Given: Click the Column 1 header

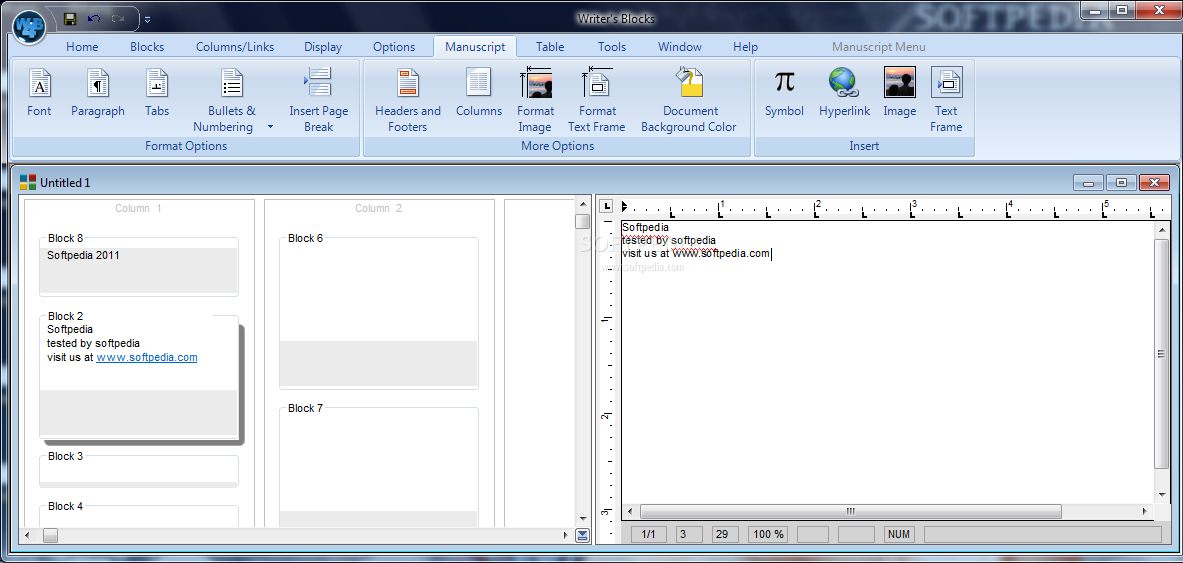Looking at the screenshot, I should pyautogui.click(x=138, y=208).
